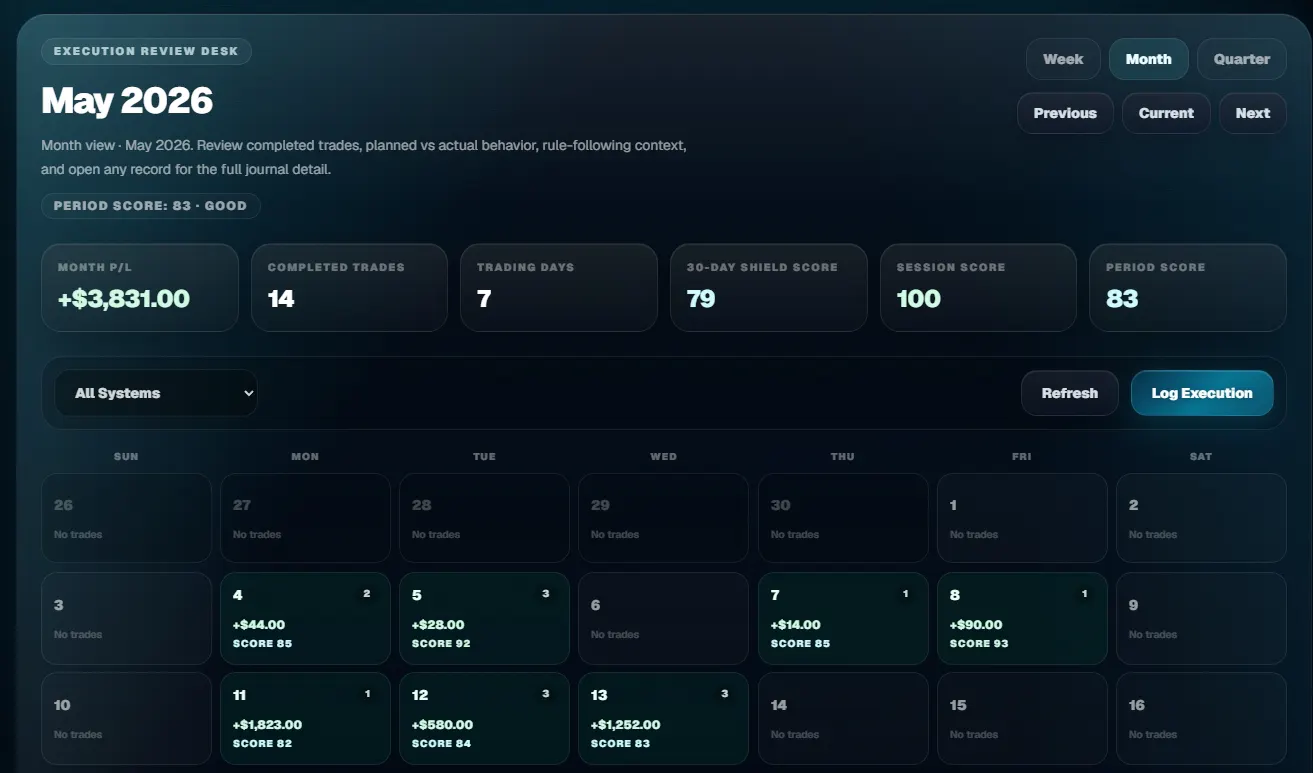Switch to the Quarter view tab
Image resolution: width=1313 pixels, height=773 pixels.
[x=1242, y=59]
